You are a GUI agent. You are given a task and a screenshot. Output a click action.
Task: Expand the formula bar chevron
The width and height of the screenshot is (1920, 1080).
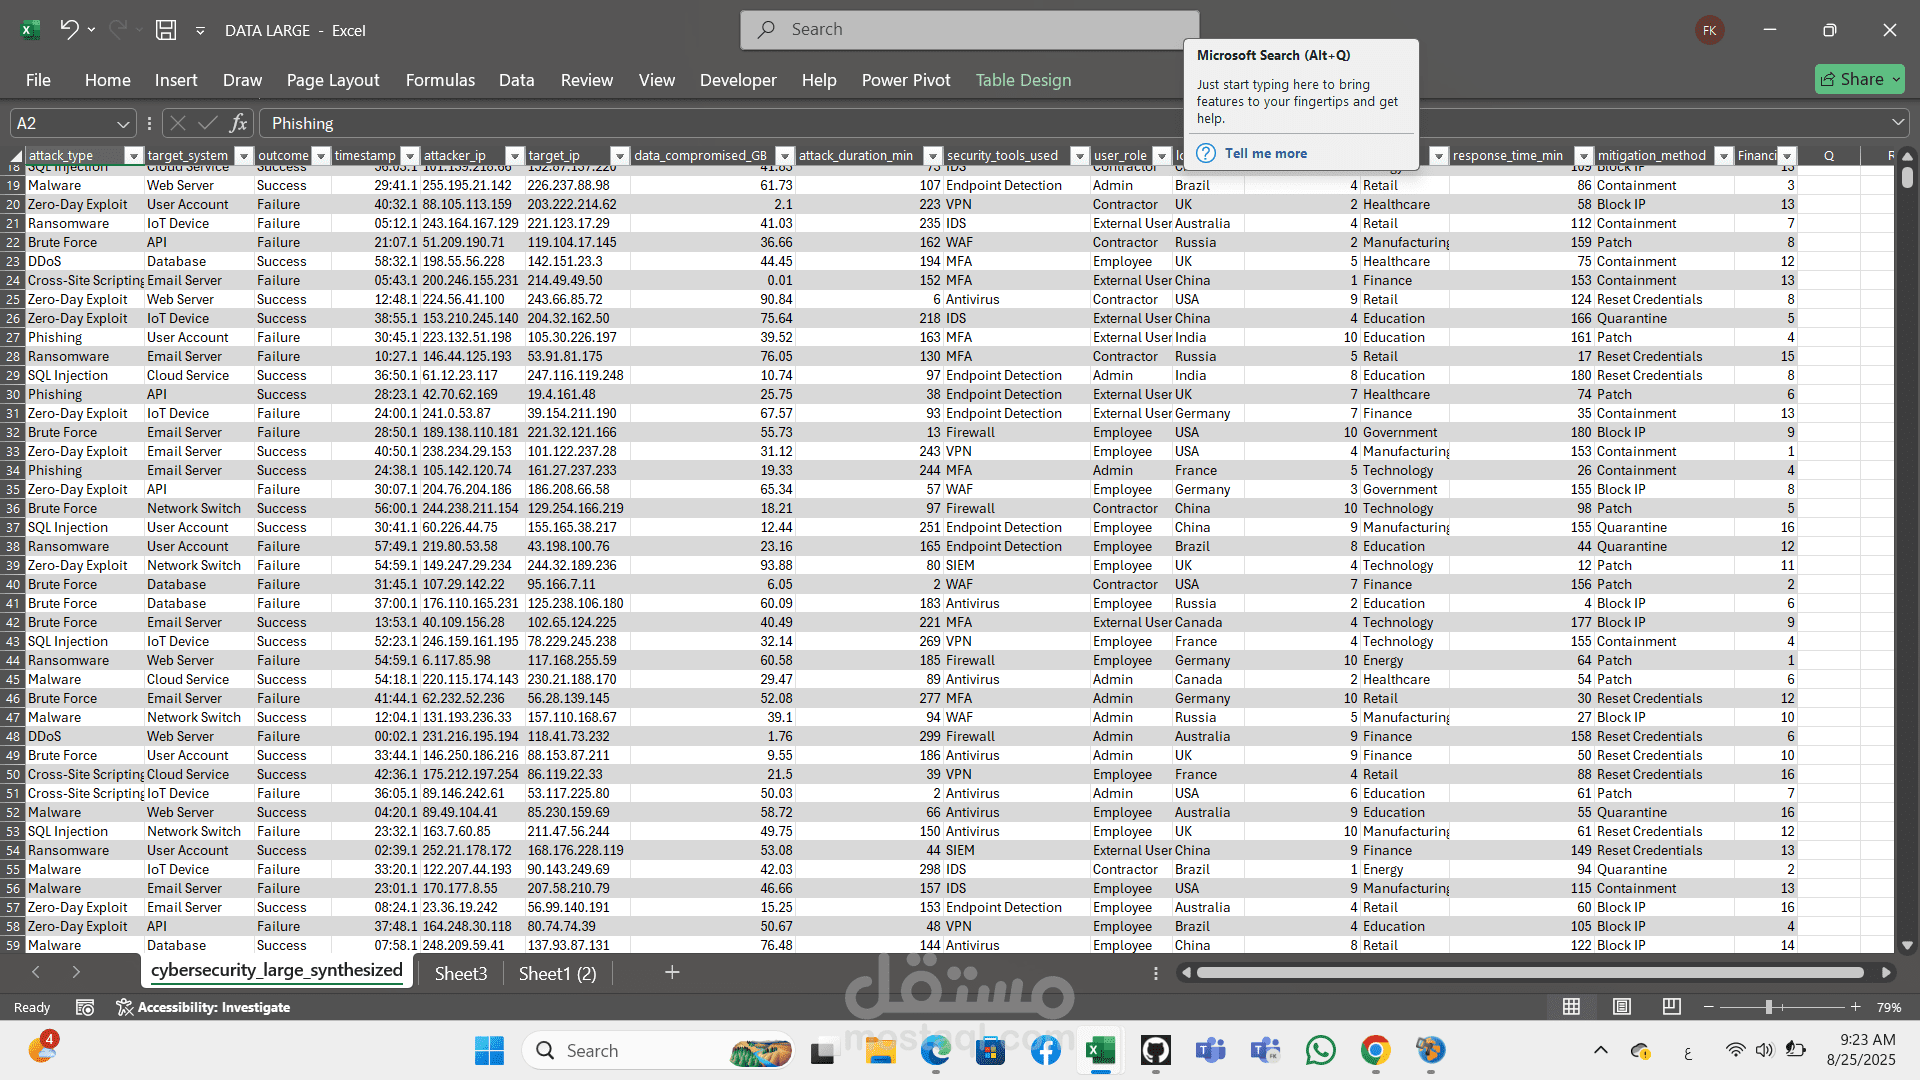1898,123
